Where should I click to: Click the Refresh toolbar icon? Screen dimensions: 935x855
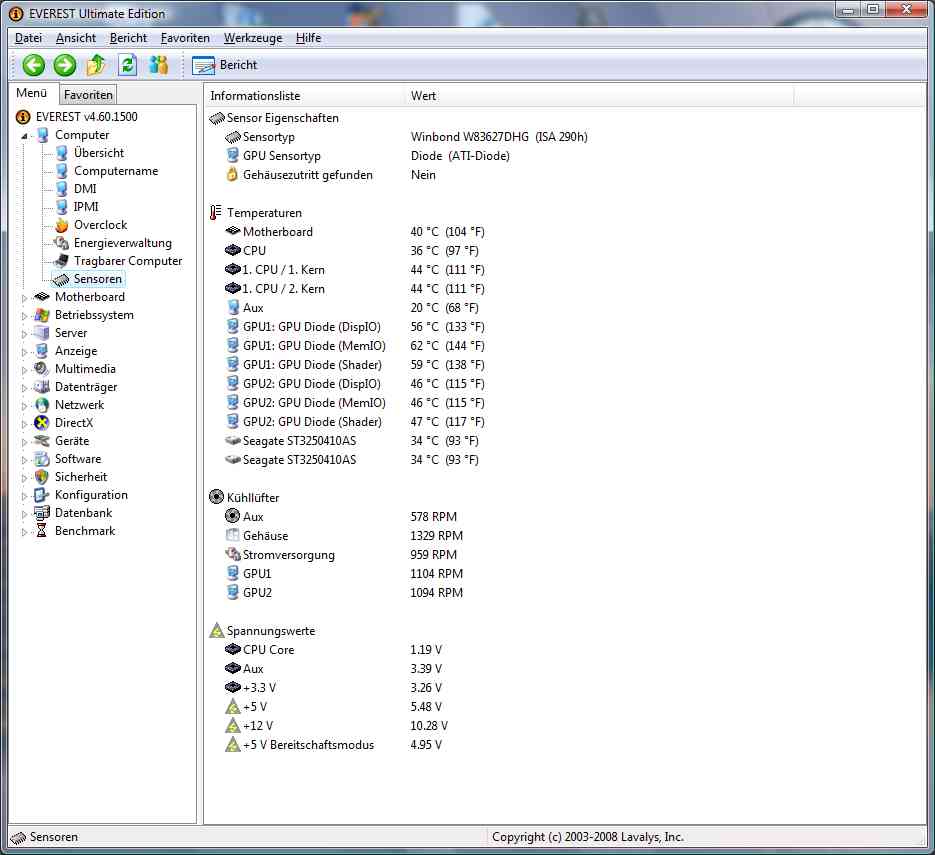click(128, 65)
